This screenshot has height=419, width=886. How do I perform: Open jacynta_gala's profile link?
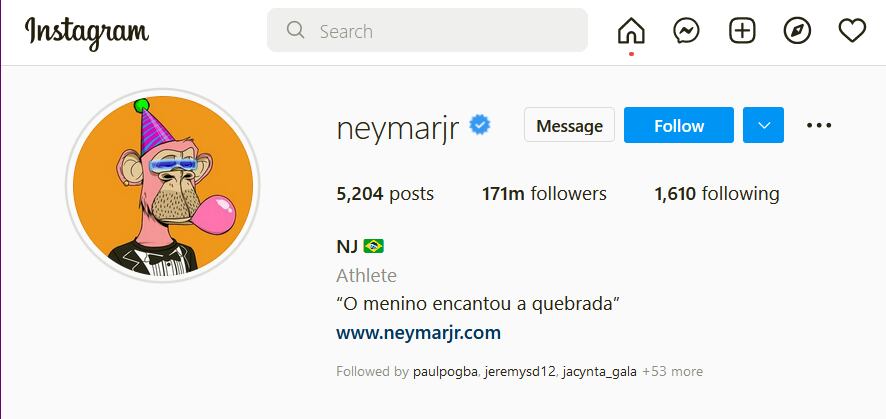(x=600, y=372)
